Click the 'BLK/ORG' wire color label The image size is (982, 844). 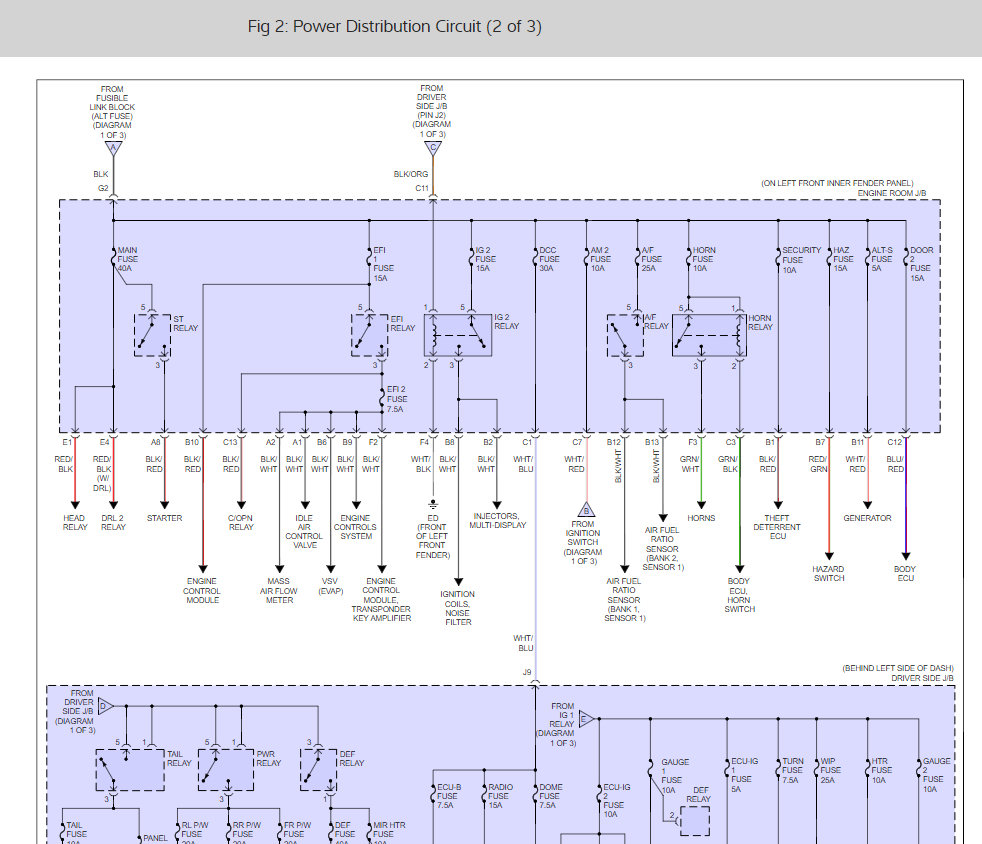411,174
